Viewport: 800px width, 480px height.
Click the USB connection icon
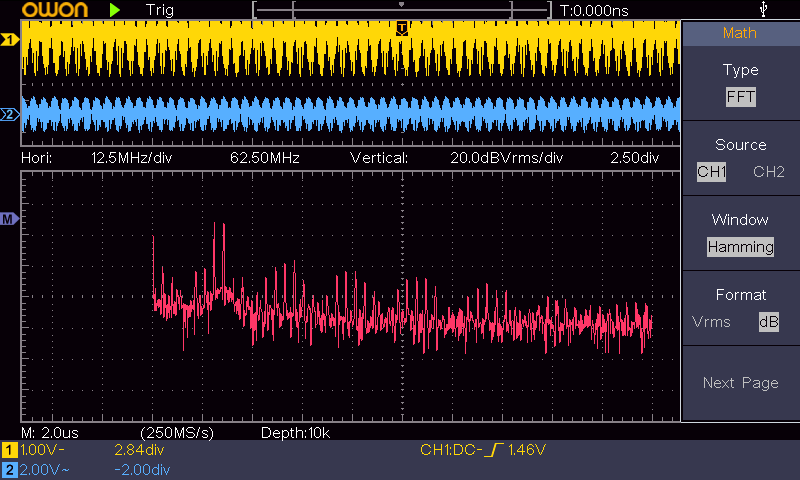pyautogui.click(x=765, y=10)
